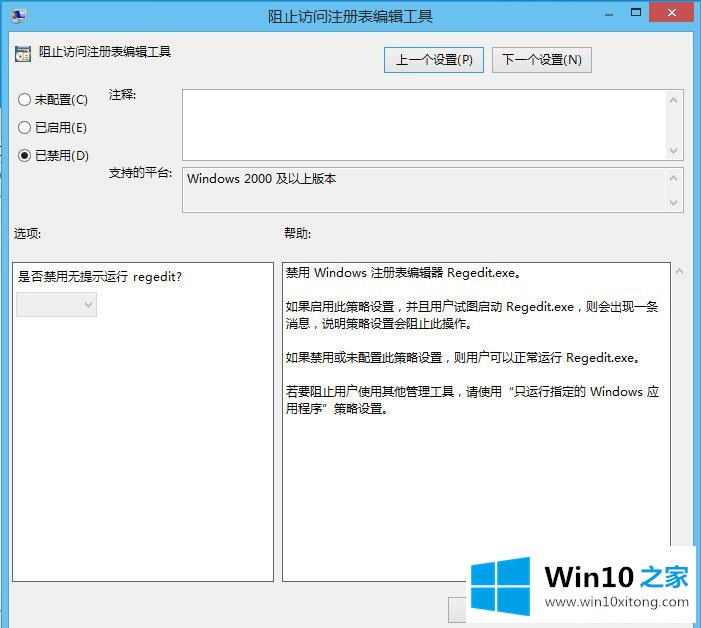Click the 支持的平台: label
The width and height of the screenshot is (701, 628).
pyautogui.click(x=140, y=173)
